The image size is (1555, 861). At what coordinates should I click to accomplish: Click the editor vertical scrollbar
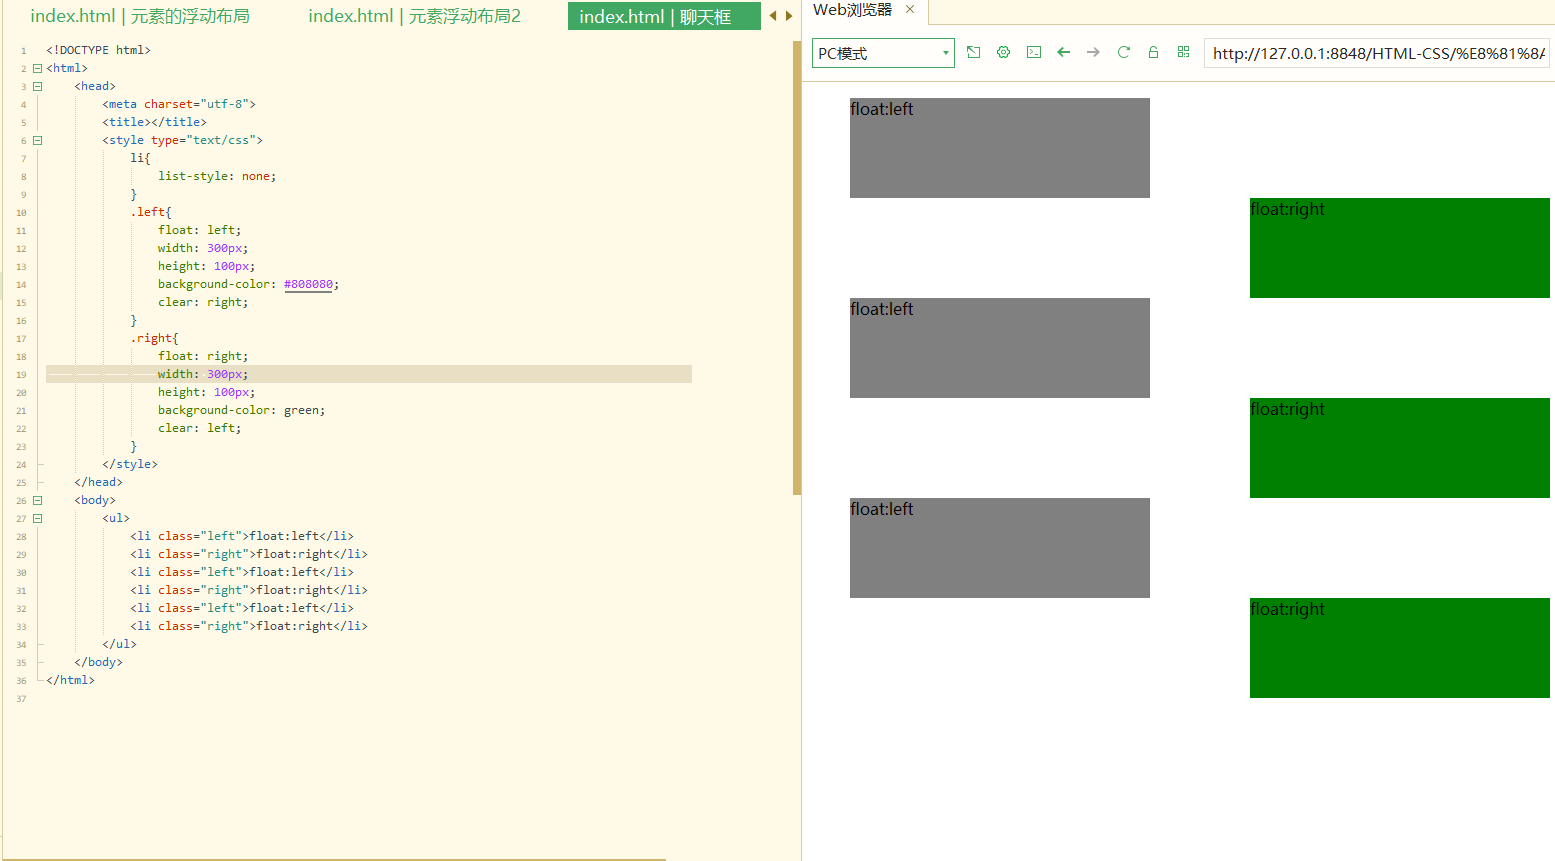pyautogui.click(x=797, y=268)
